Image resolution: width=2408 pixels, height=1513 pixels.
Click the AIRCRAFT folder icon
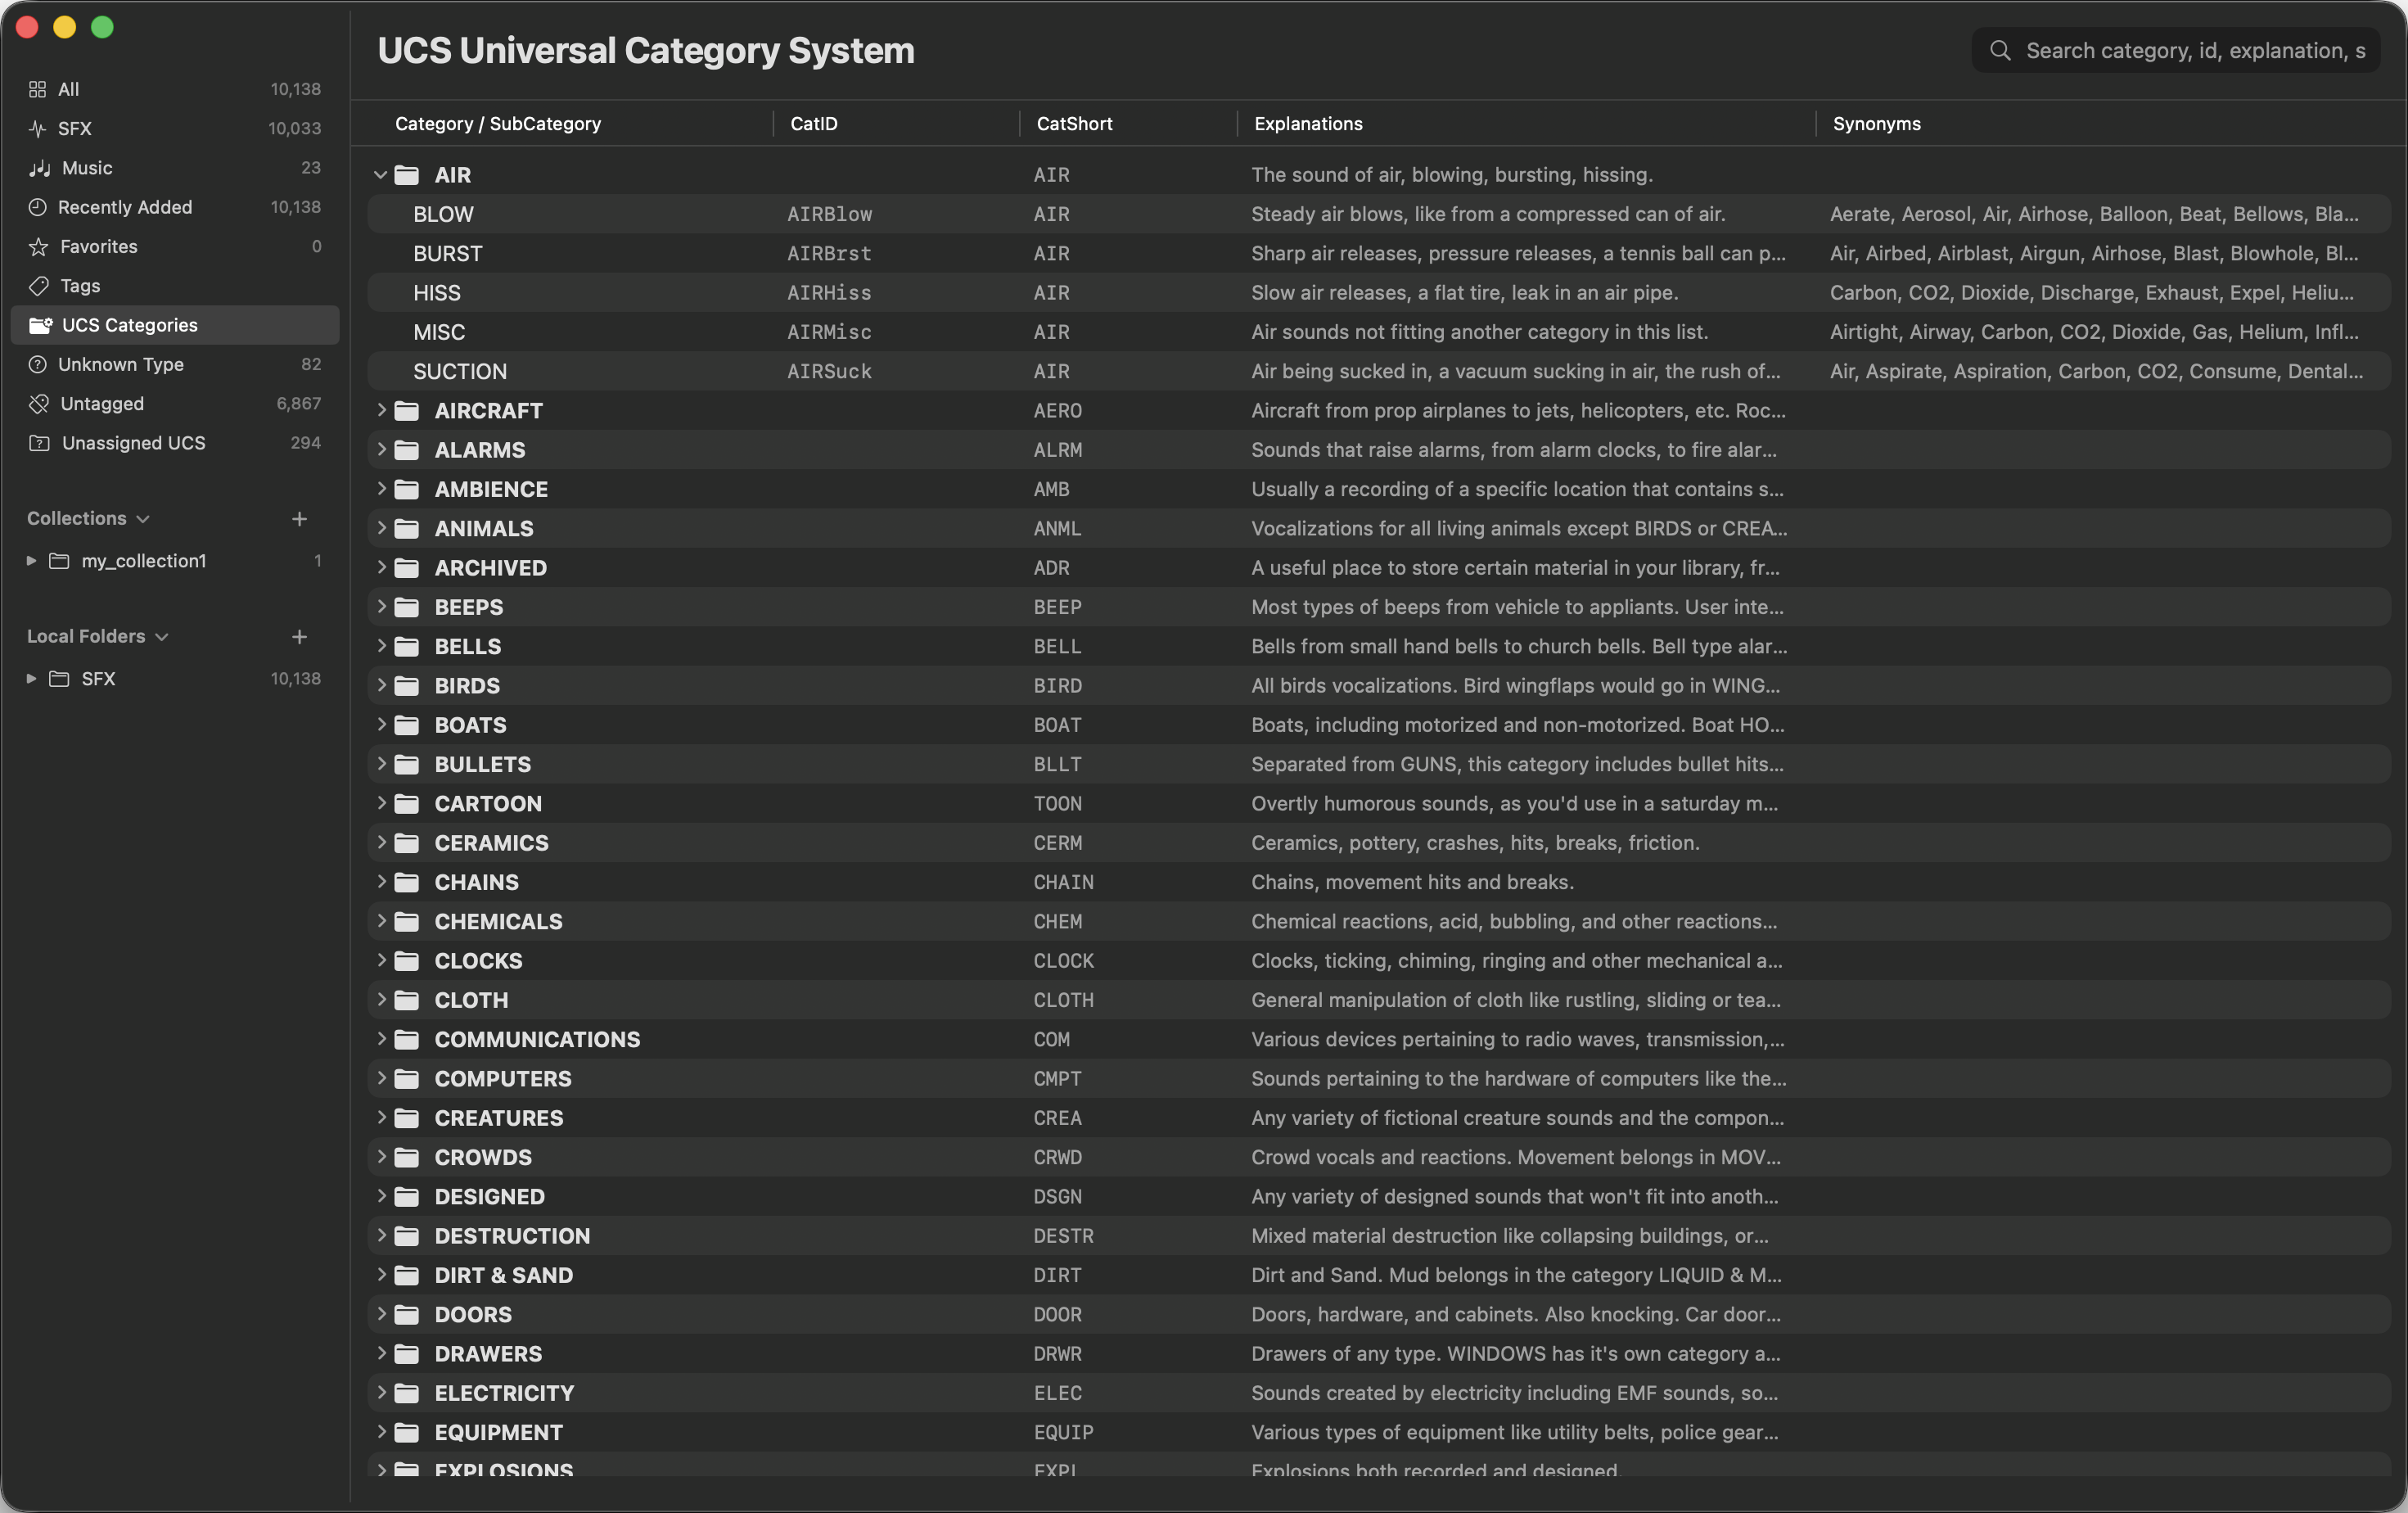[x=407, y=411]
